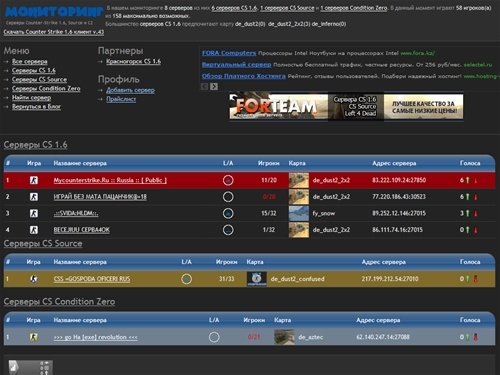Click the CS Source game icon for GOSPODA OFICERI
This screenshot has width=500, height=375.
34,279
